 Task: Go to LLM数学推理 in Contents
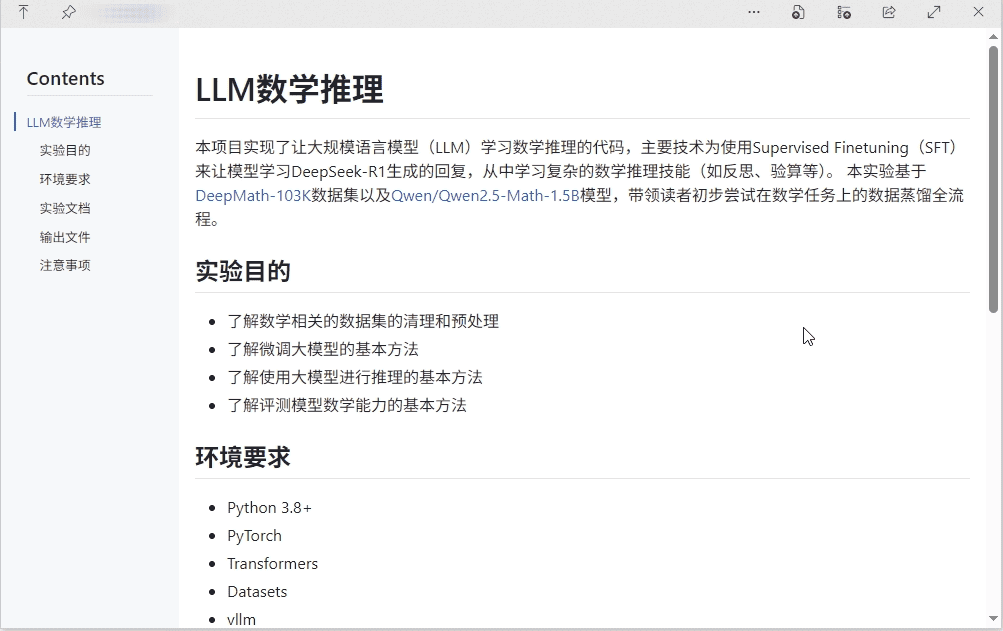(x=64, y=122)
